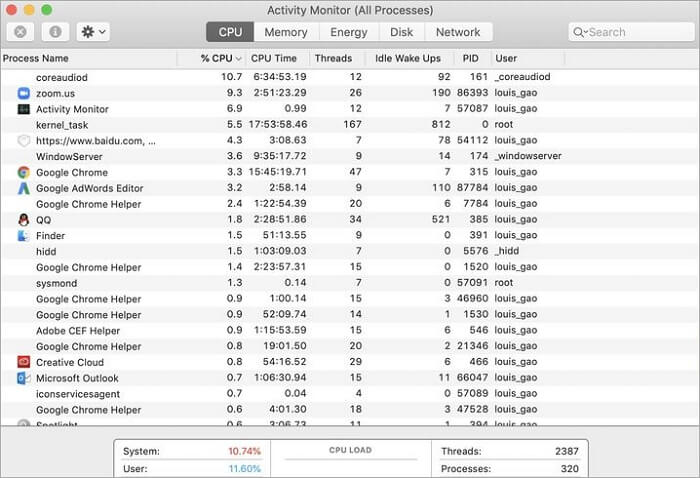Click the Microsoft Outlook icon
Viewport: 700px width, 478px height.
pos(24,378)
